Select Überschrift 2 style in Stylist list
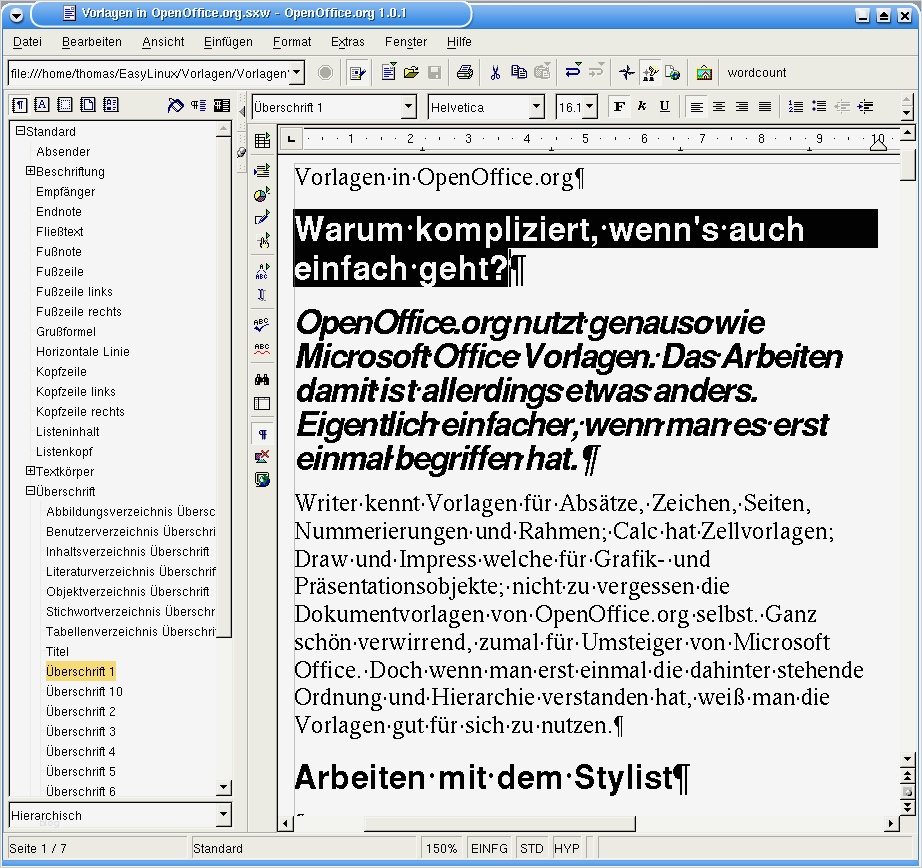 [x=81, y=711]
